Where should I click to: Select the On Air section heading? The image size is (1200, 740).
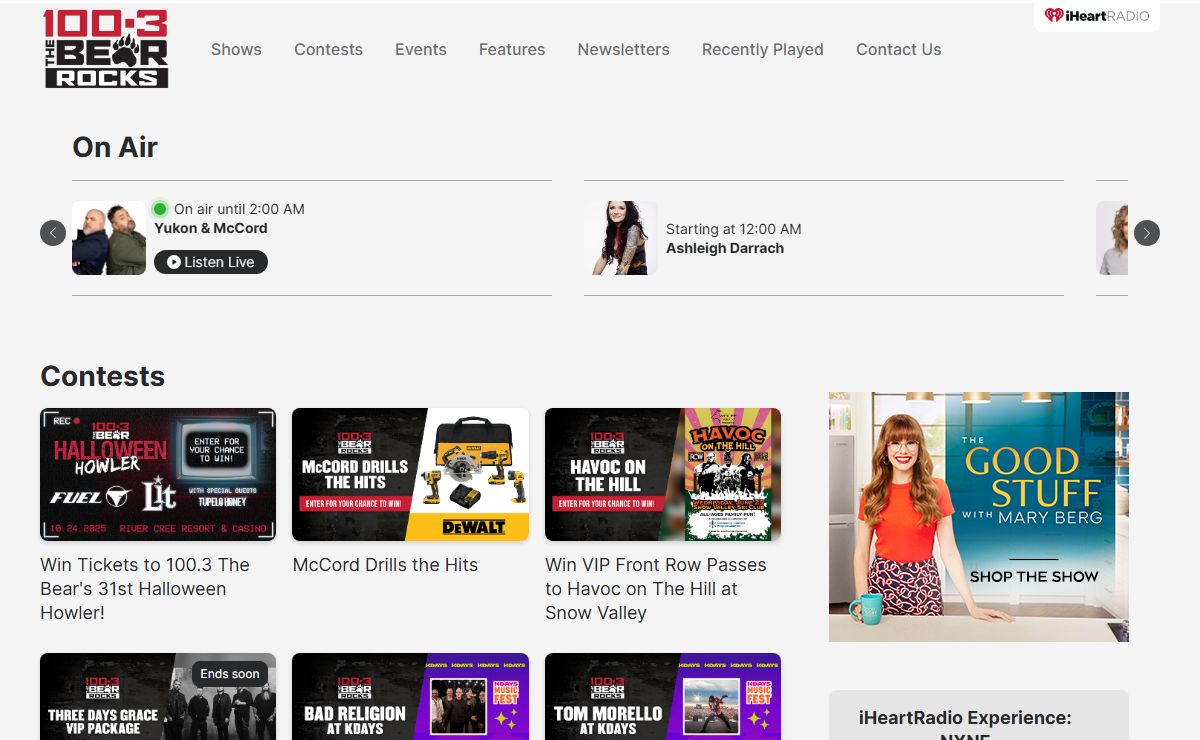(x=115, y=147)
